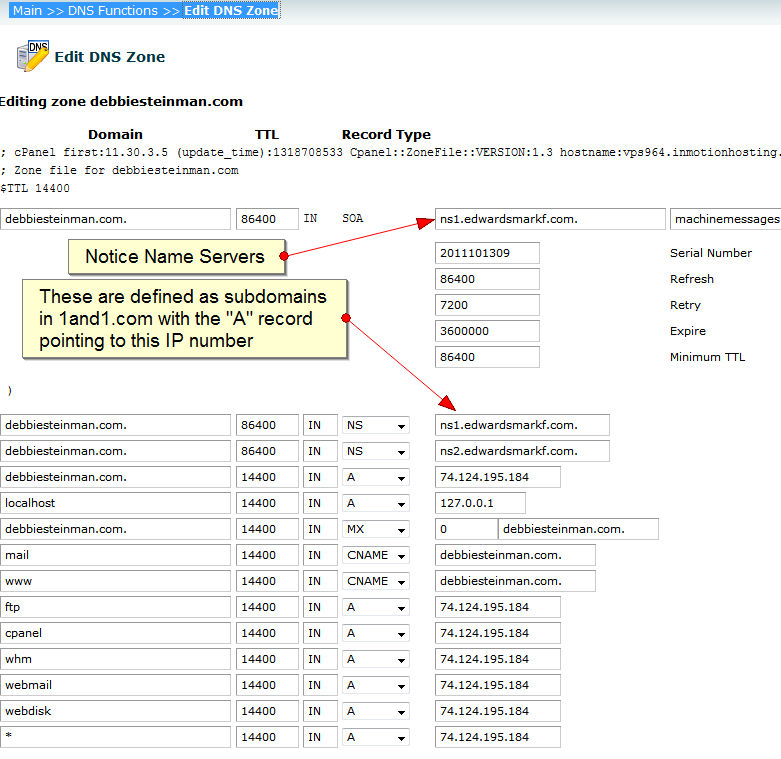Click the "Serial Number" label text
Screen dimensions: 781x759
[x=711, y=253]
